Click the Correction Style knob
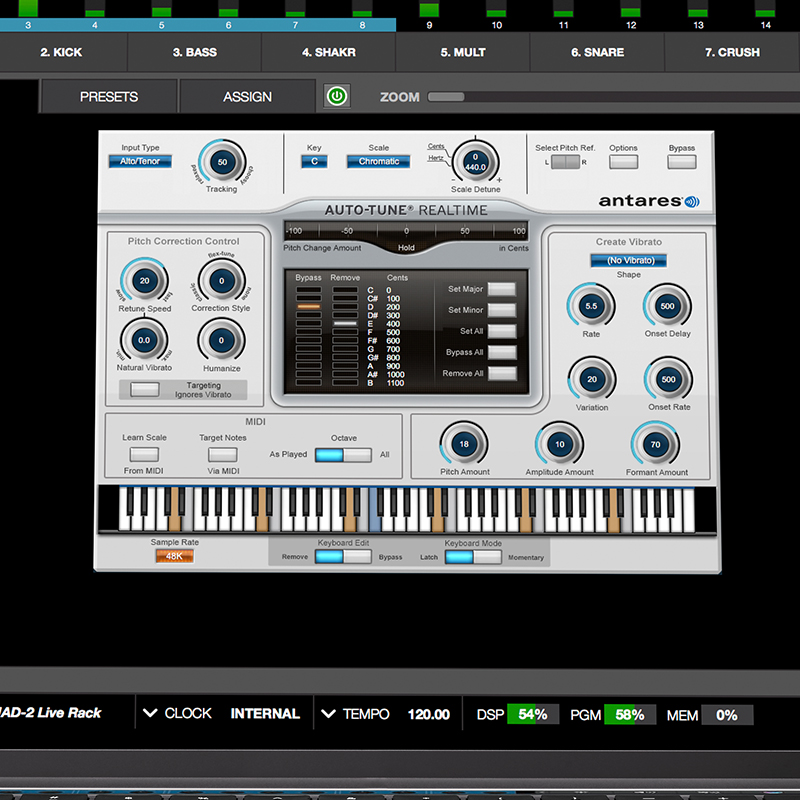The image size is (800, 800). pos(221,281)
